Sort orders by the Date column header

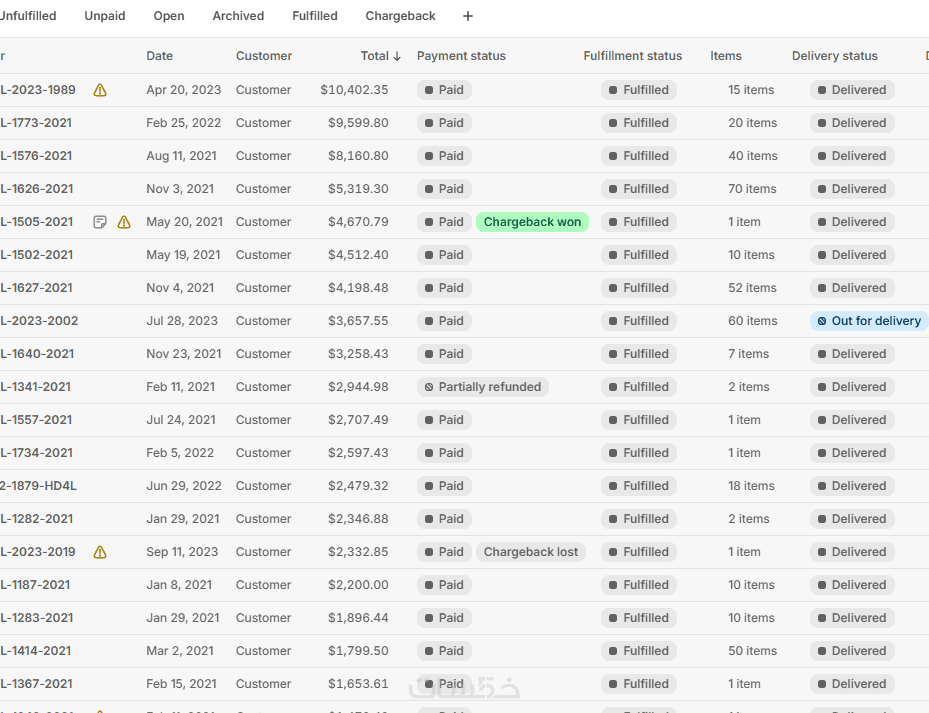coord(159,56)
